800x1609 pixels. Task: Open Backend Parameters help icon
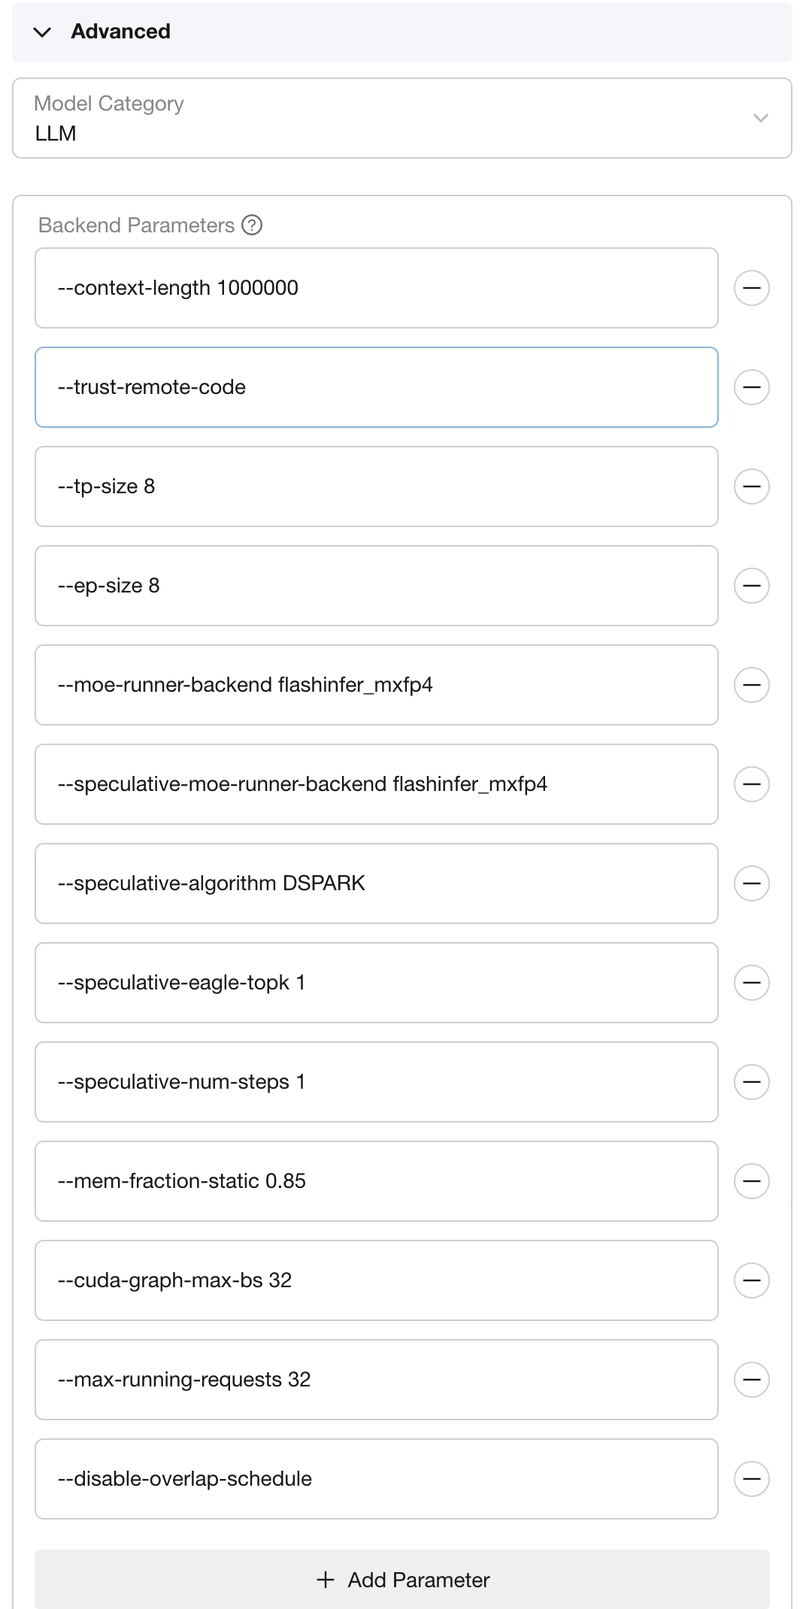[x=252, y=225]
